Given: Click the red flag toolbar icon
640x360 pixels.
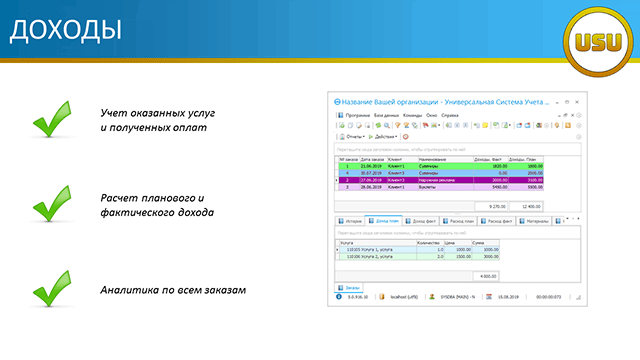Looking at the screenshot, I should (x=425, y=125).
